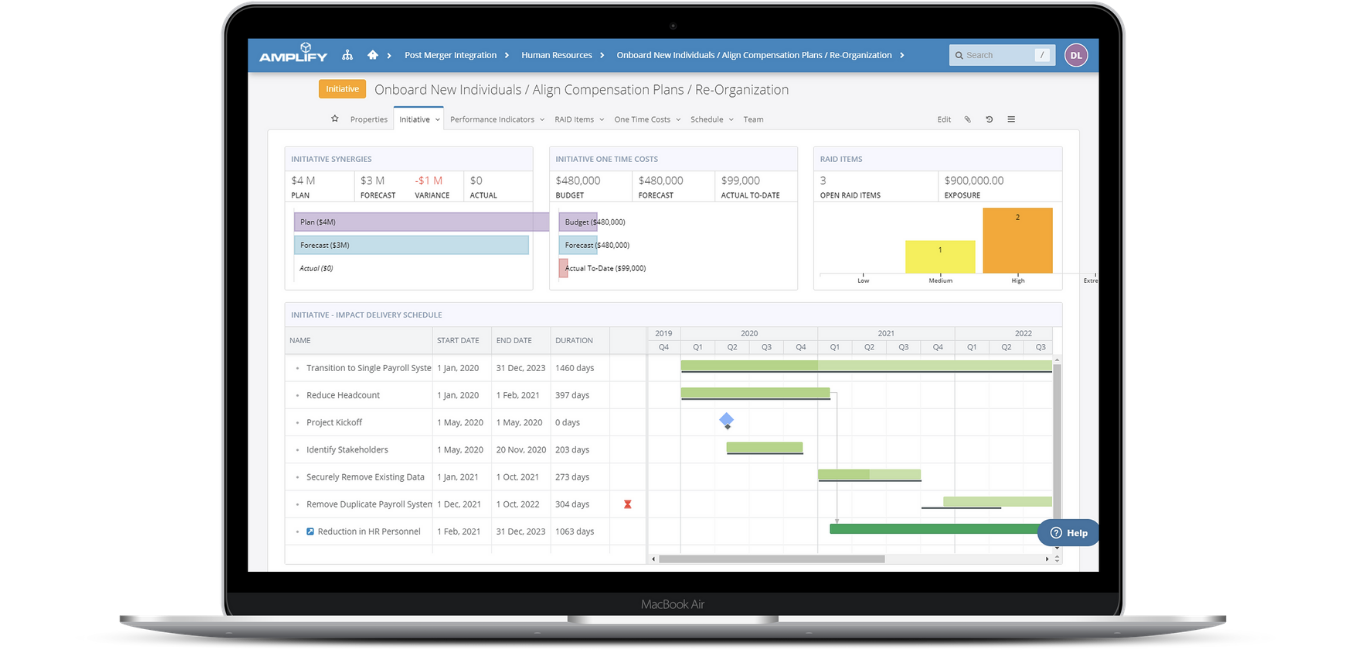1350x650 pixels.
Task: Click the slash shortcut key badge
Action: 1042,55
